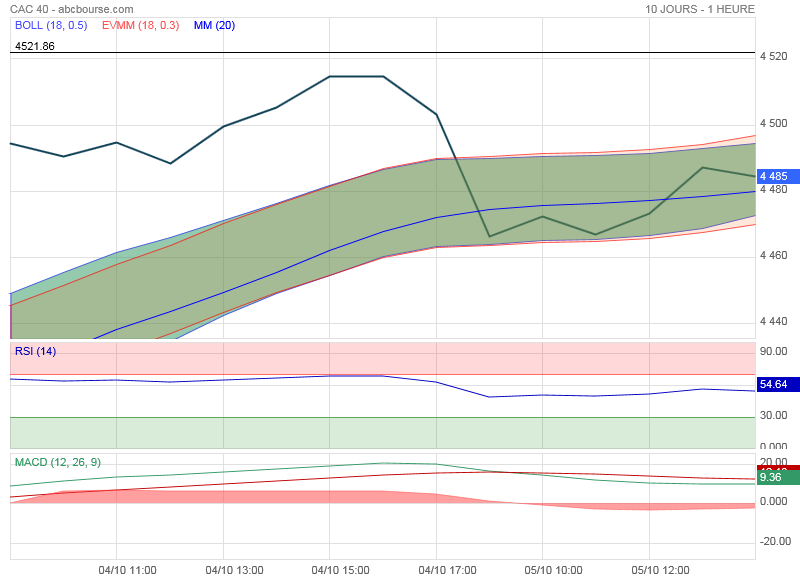This screenshot has height=580, width=800.
Task: Click the blue 54.64 RSI value tag
Action: (x=774, y=384)
